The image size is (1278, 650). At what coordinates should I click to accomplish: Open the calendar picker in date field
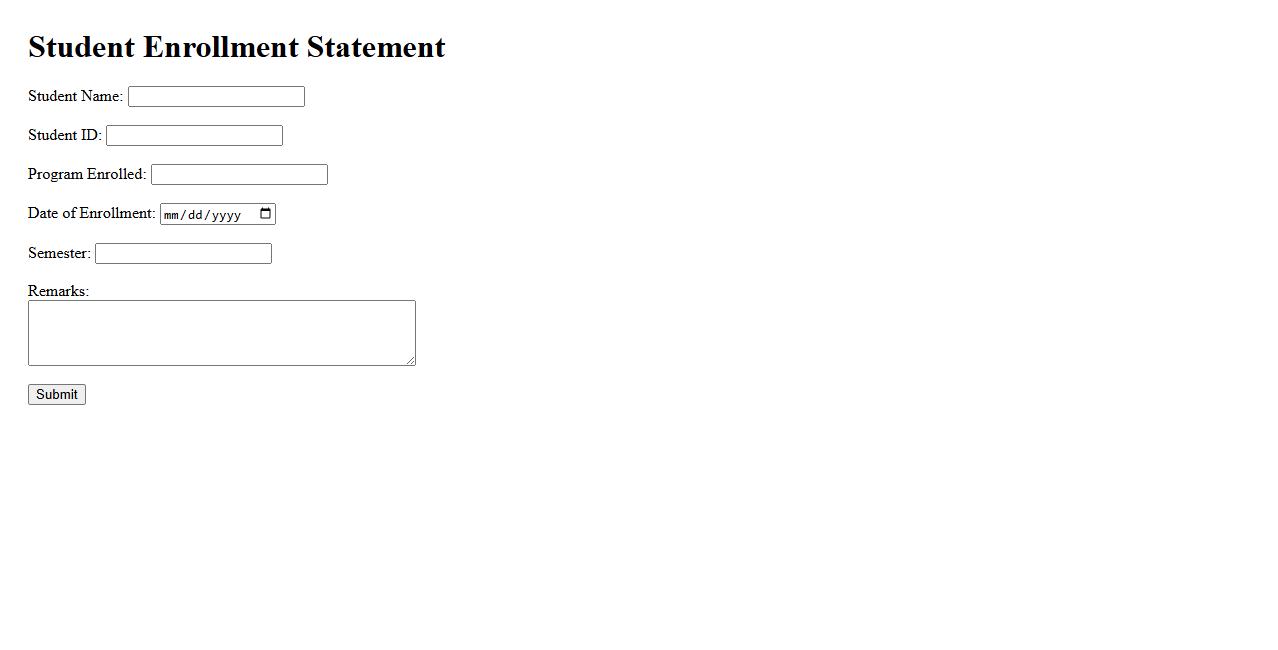click(265, 214)
